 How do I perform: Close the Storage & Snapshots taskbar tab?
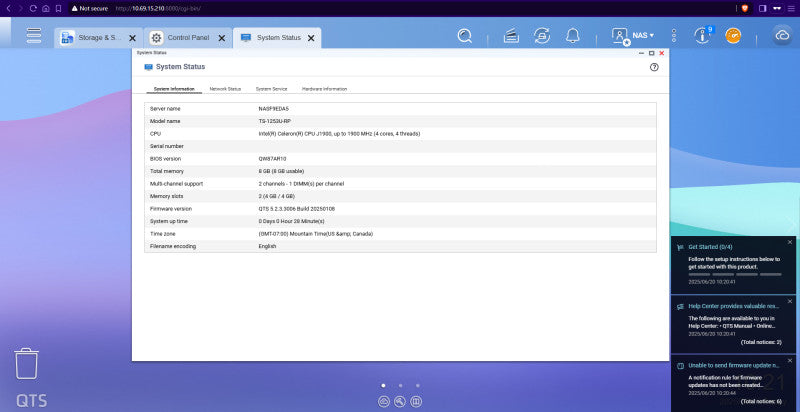pos(132,38)
